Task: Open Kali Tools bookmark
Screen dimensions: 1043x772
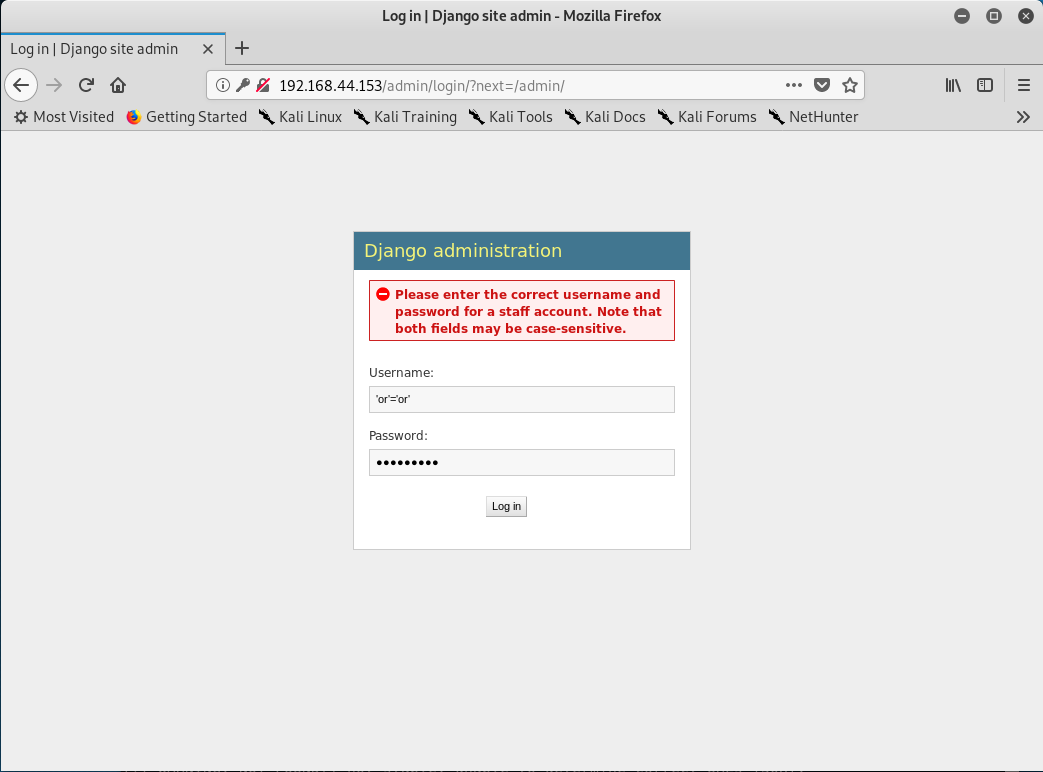Action: pyautogui.click(x=511, y=117)
